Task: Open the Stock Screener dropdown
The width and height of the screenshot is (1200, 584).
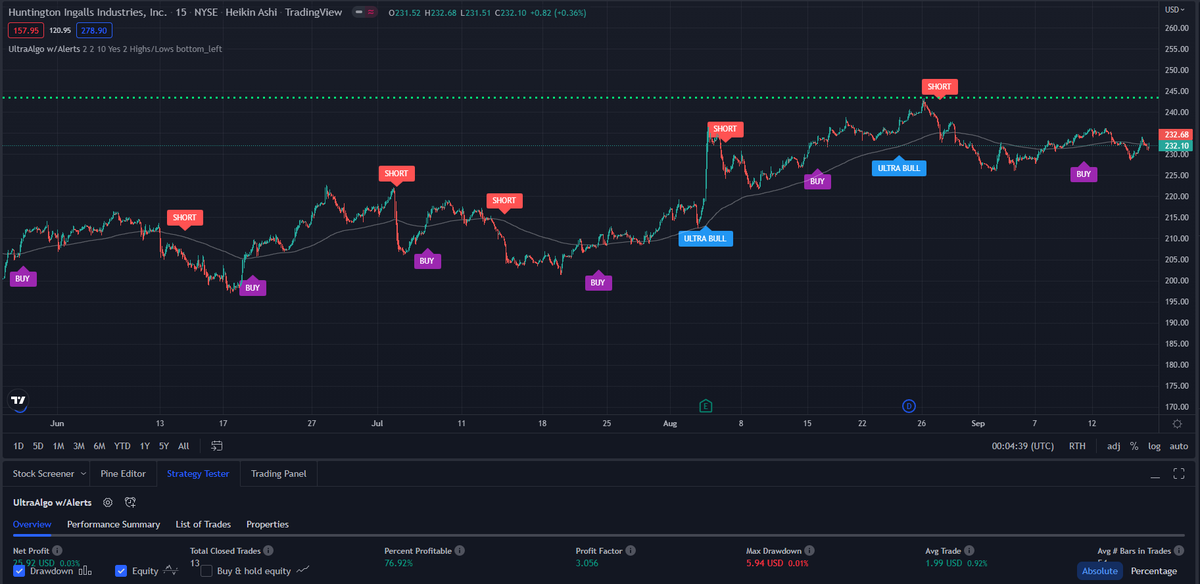Action: tap(47, 473)
